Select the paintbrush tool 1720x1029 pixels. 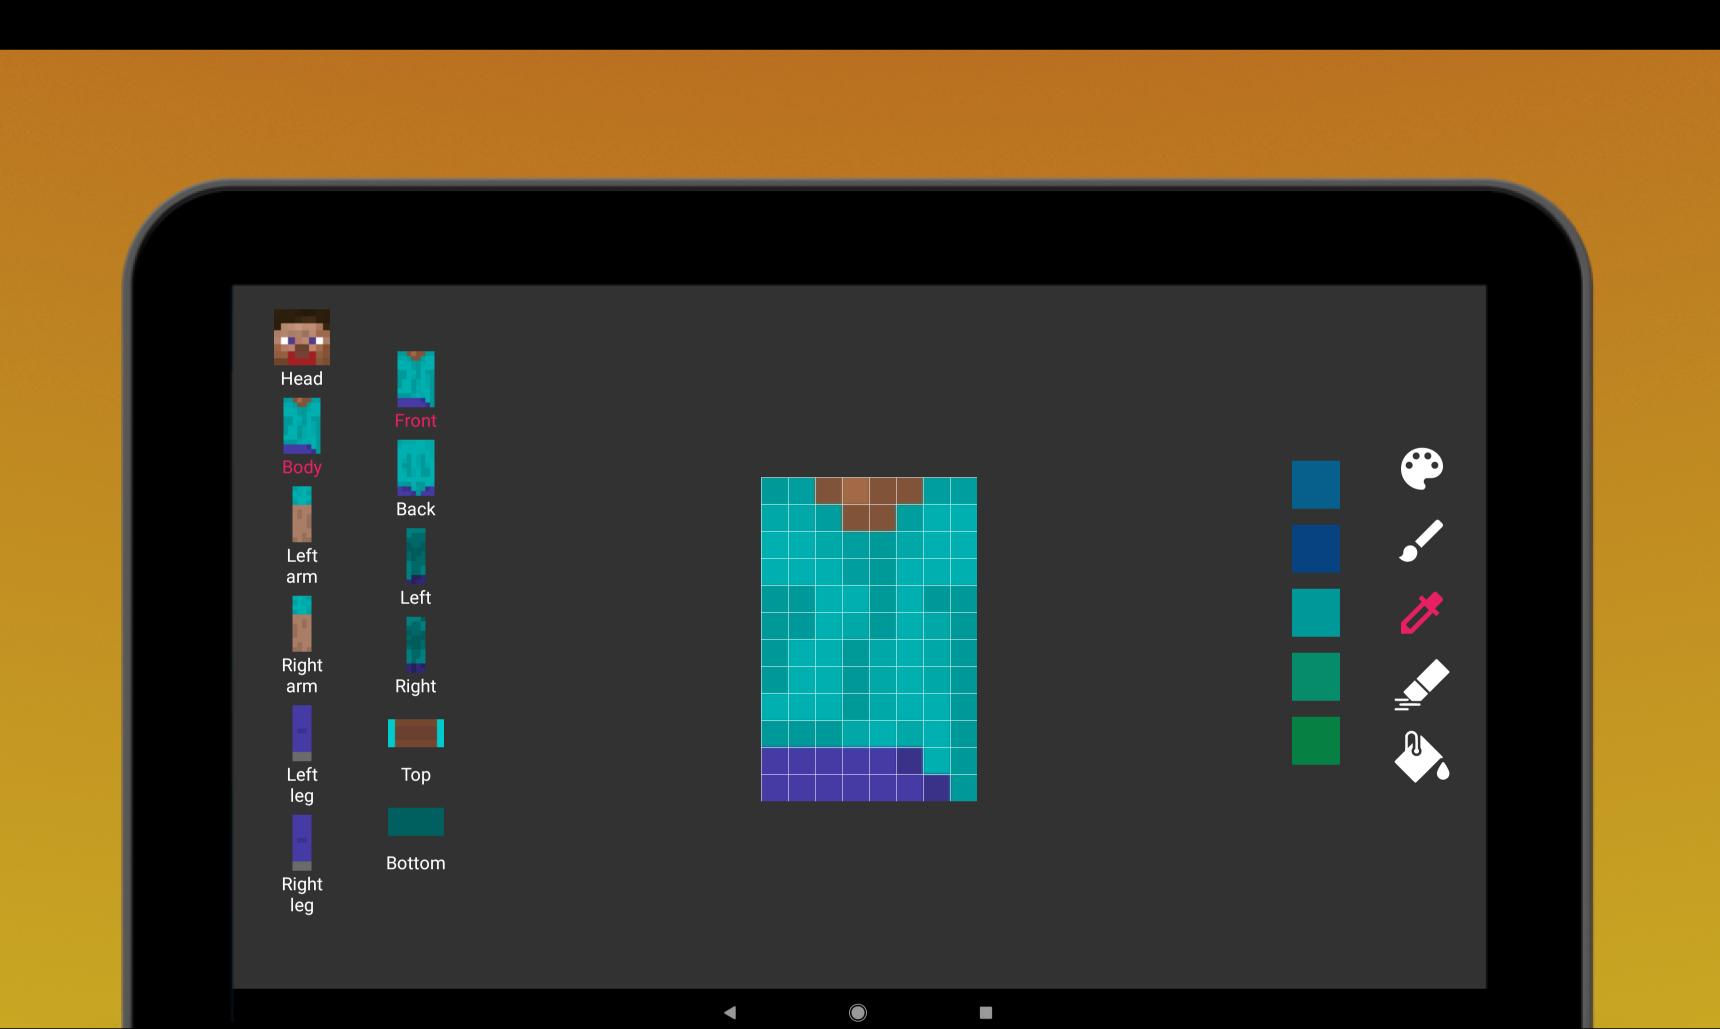click(x=1421, y=540)
